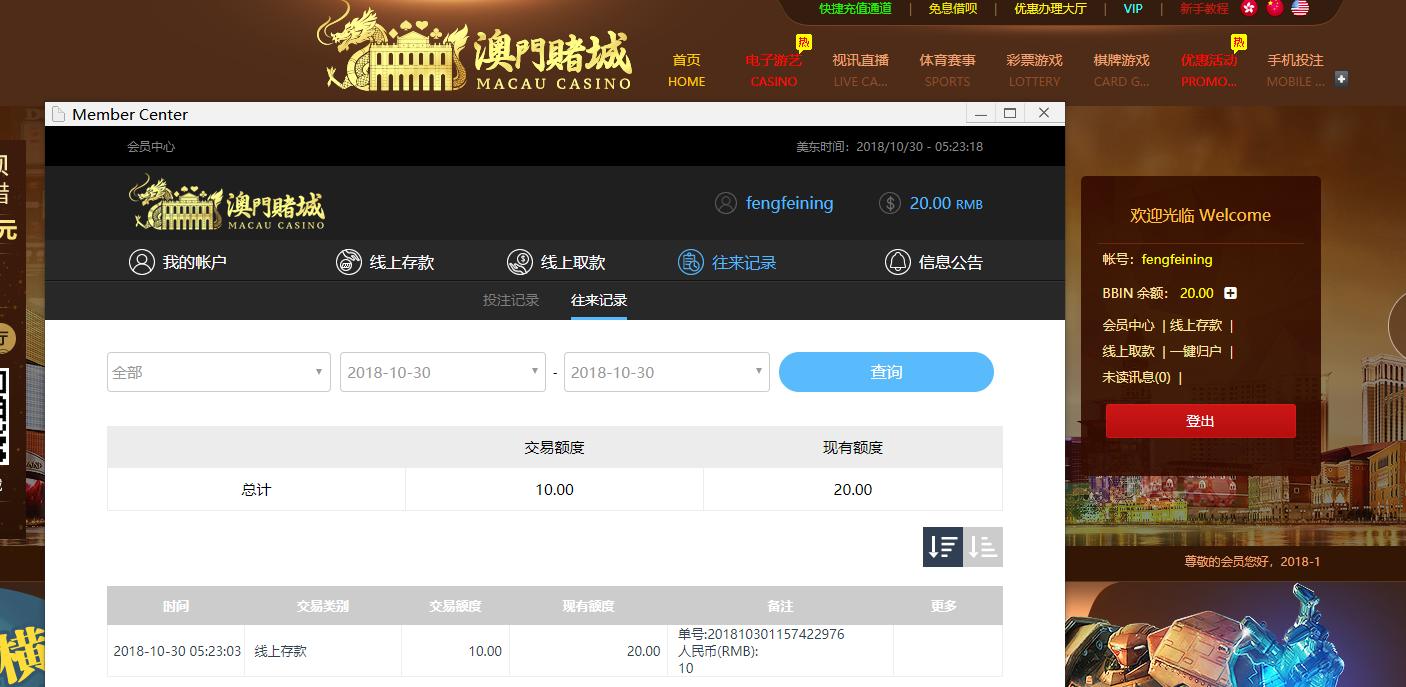The width and height of the screenshot is (1406, 687).
Task: Click the 查询 search button
Action: point(886,372)
